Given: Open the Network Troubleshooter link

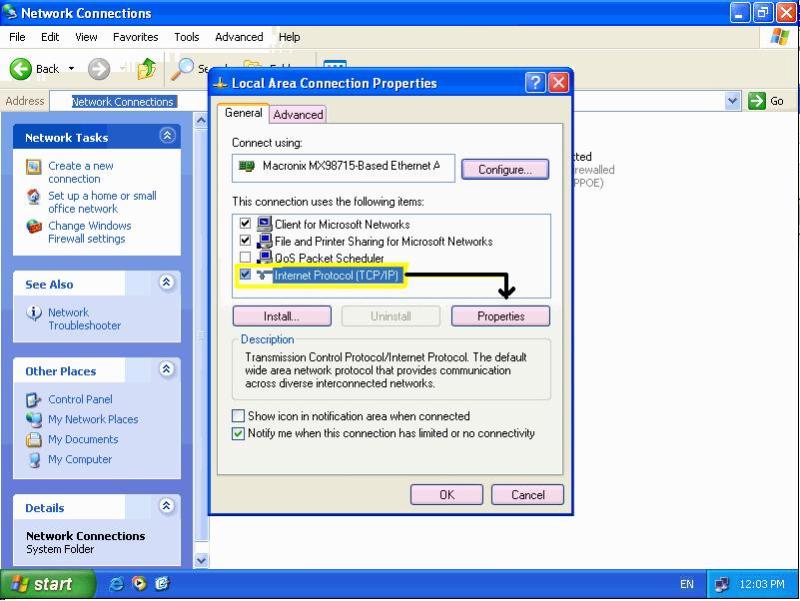Looking at the screenshot, I should pos(84,319).
